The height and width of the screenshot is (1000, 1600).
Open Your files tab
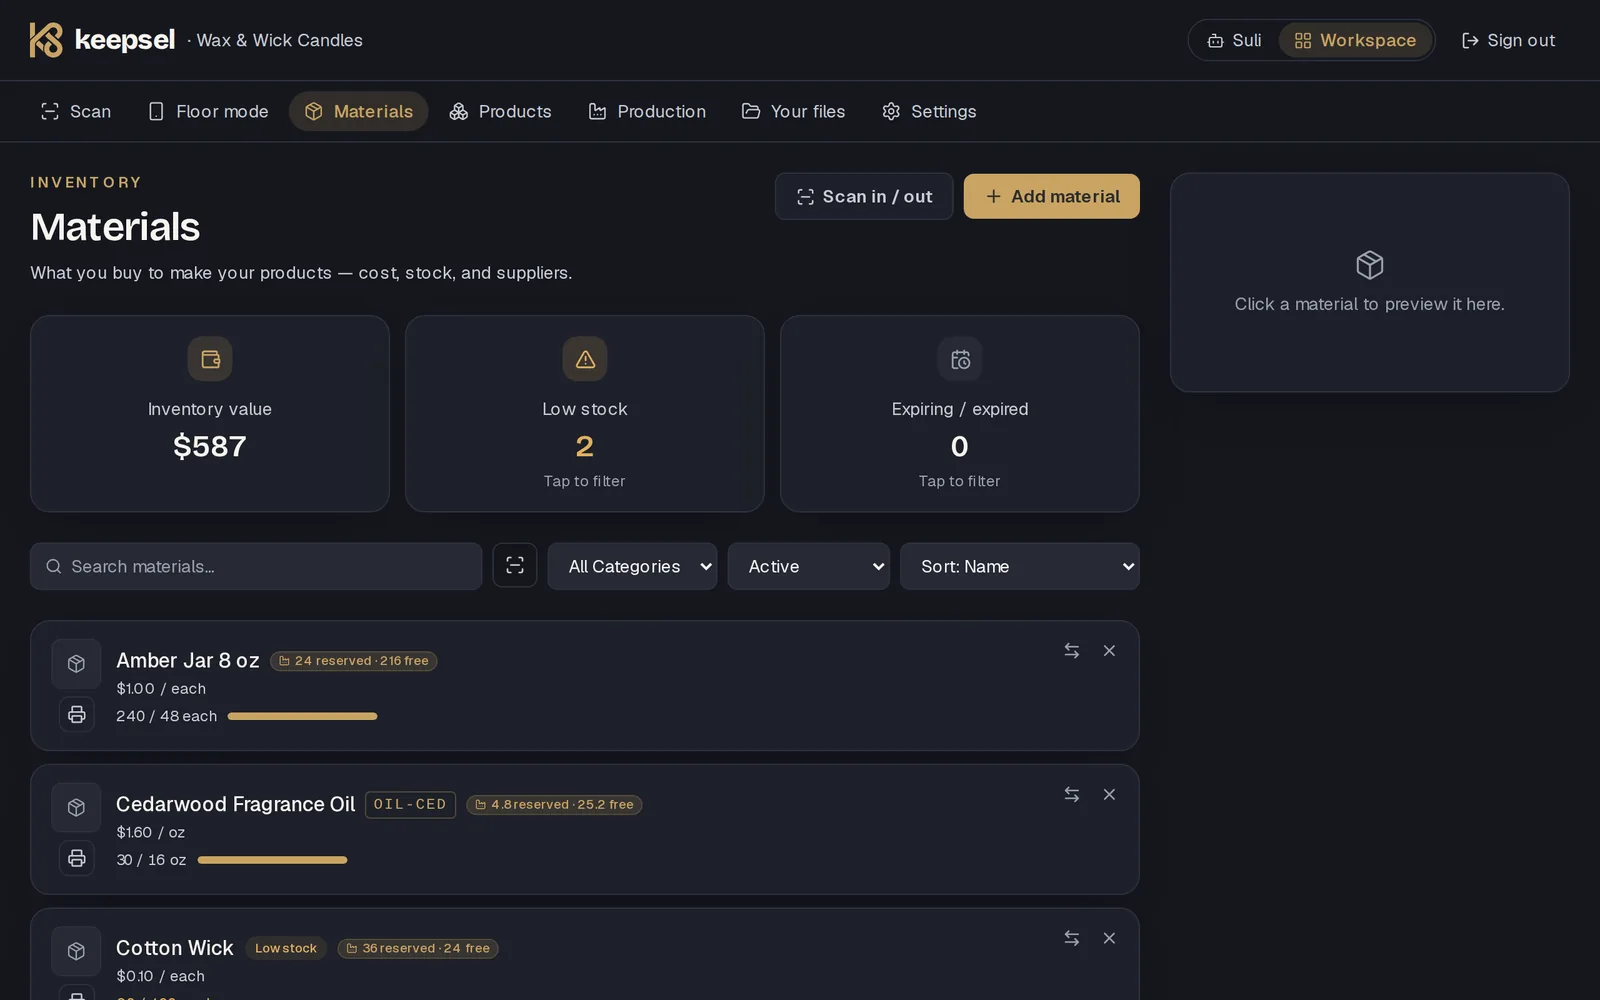click(793, 112)
